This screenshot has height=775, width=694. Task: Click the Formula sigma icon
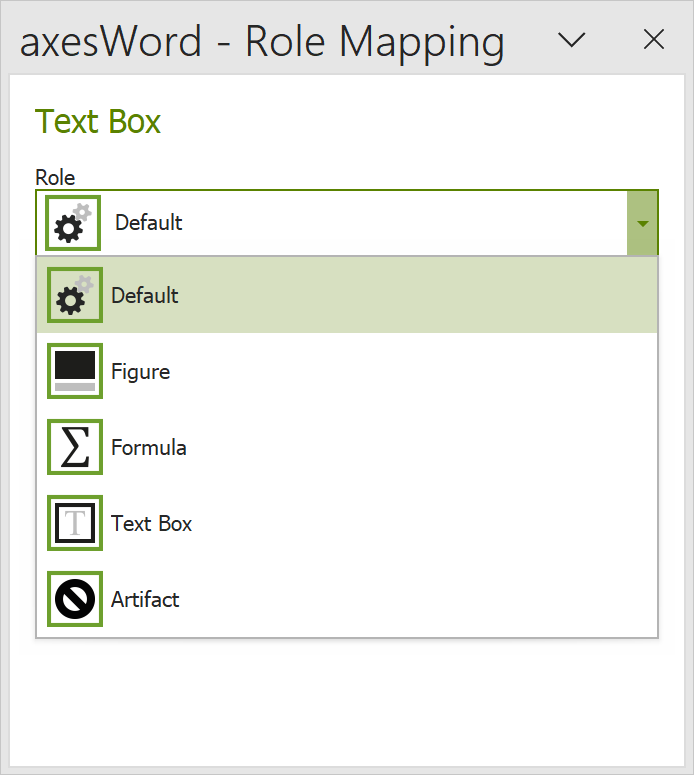[75, 447]
